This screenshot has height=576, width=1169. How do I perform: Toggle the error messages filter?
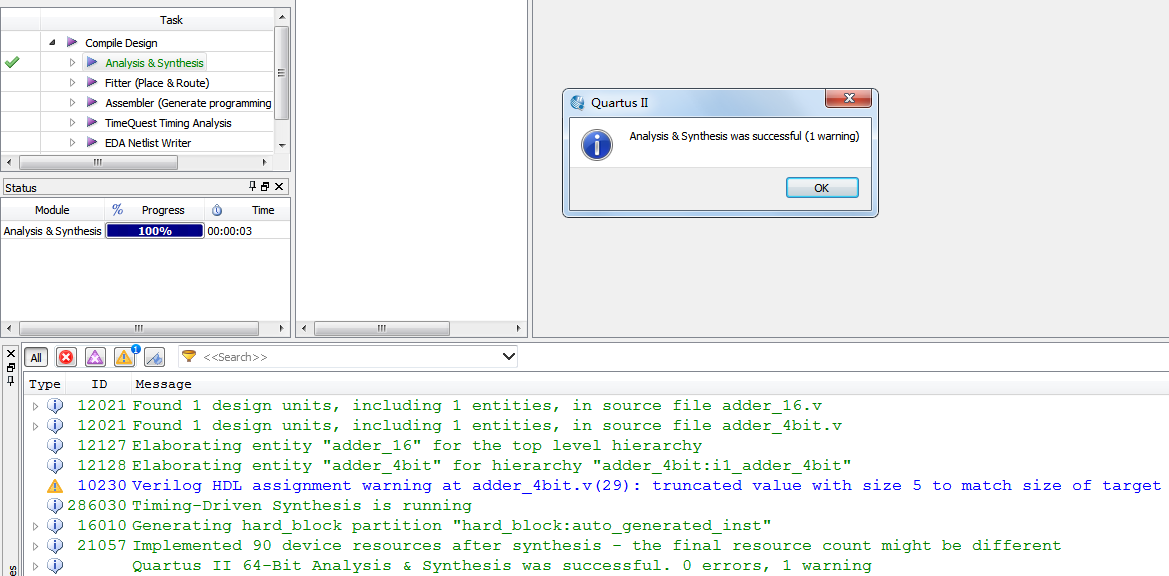[x=66, y=358]
